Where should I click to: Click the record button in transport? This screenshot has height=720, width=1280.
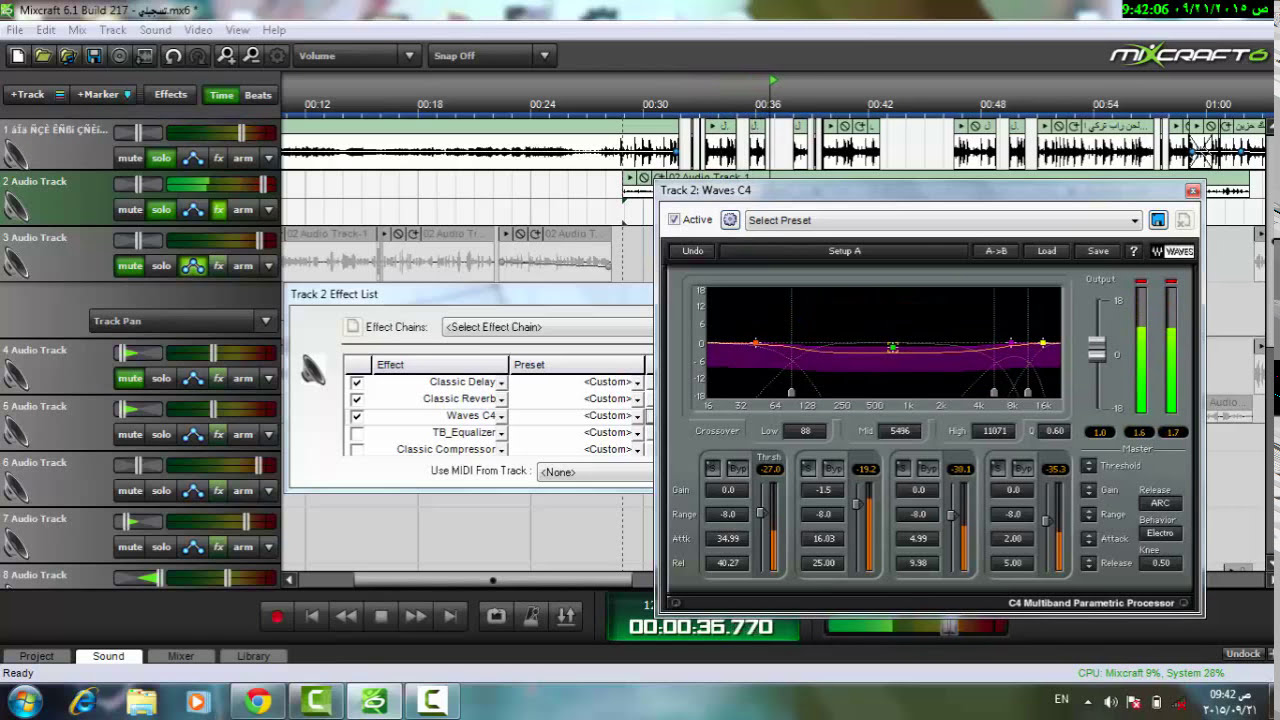pyautogui.click(x=277, y=617)
